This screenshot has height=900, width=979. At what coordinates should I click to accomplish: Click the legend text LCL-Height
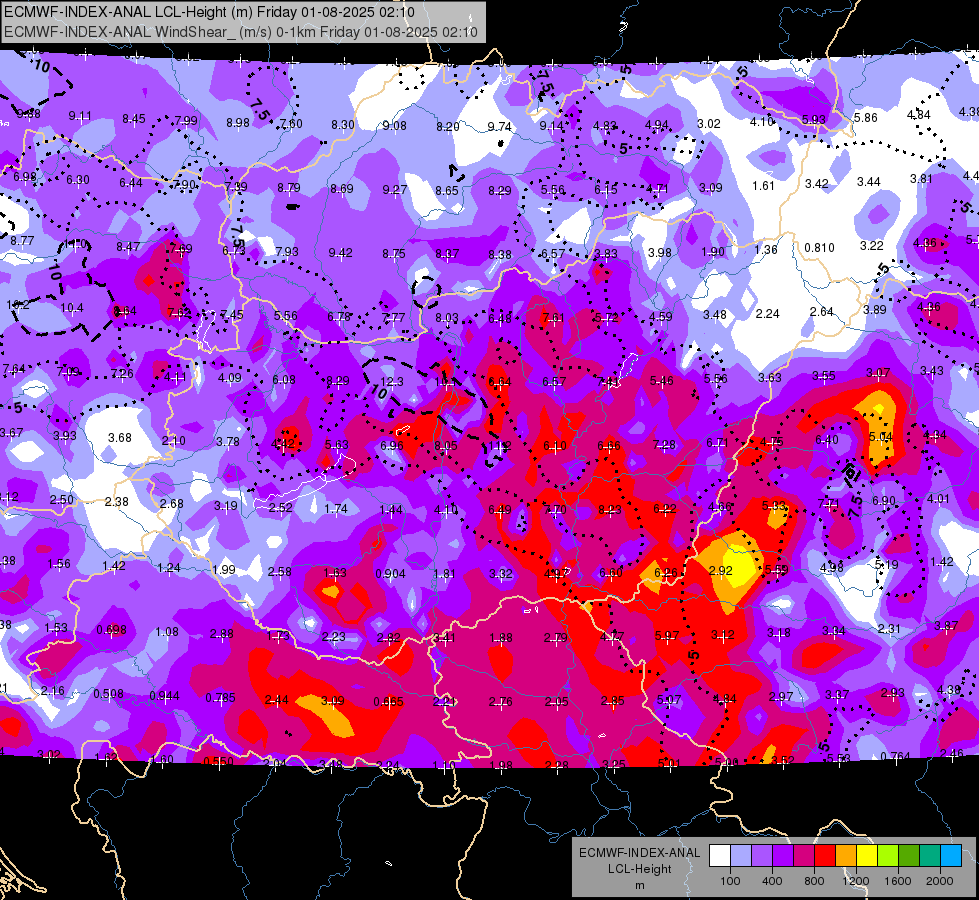[x=639, y=869]
